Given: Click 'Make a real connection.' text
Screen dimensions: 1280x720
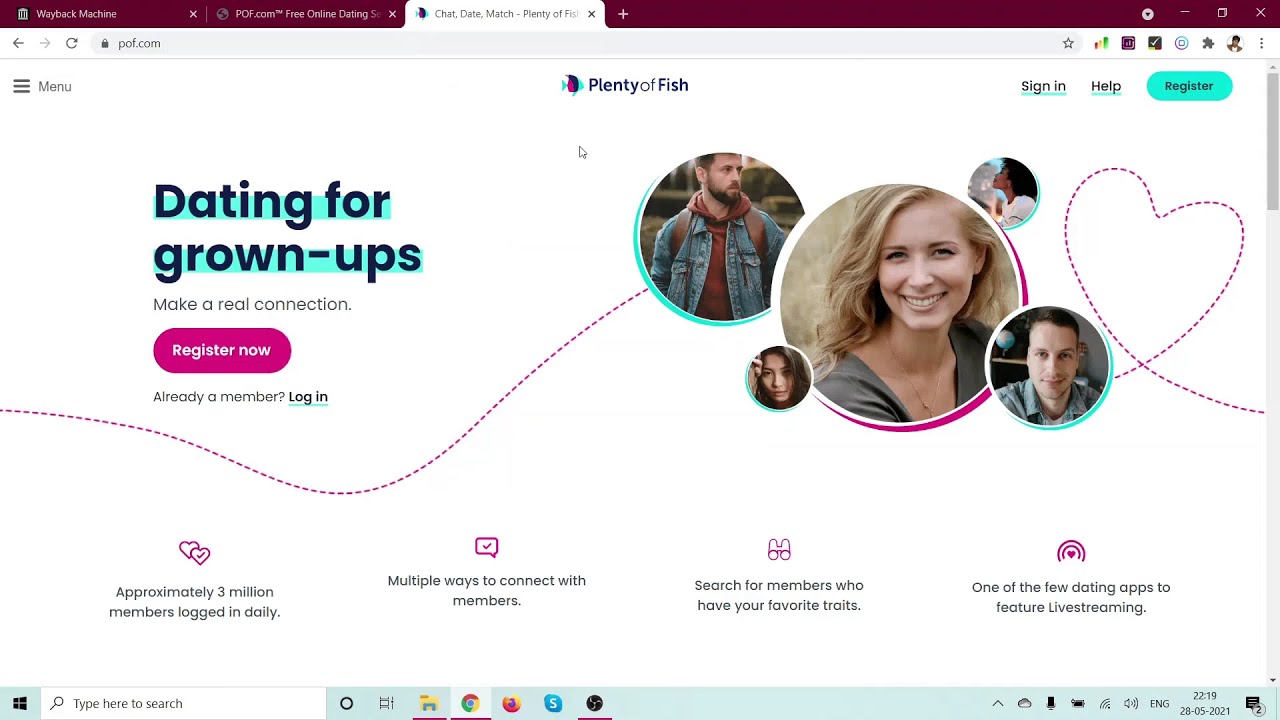Looking at the screenshot, I should tap(252, 304).
